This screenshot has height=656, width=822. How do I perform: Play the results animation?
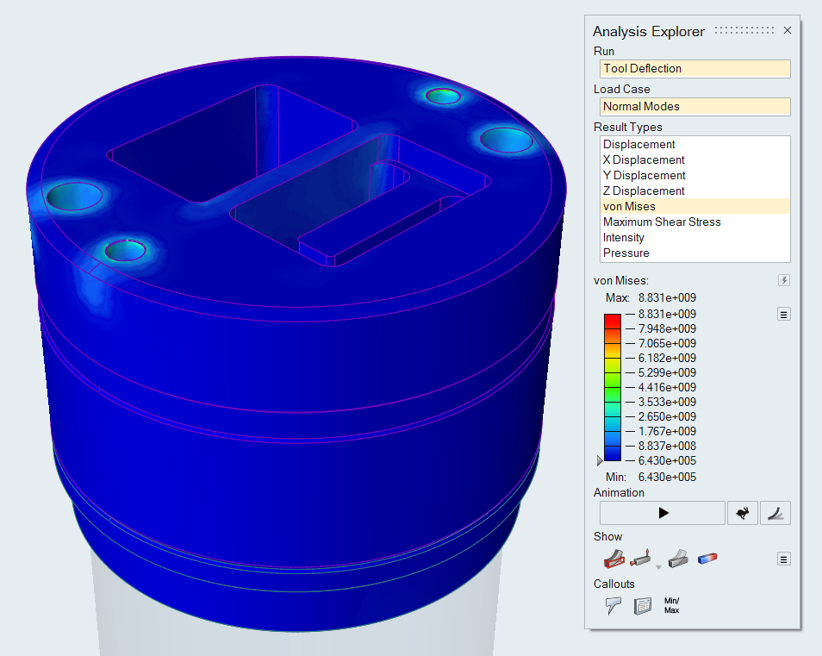[x=662, y=513]
